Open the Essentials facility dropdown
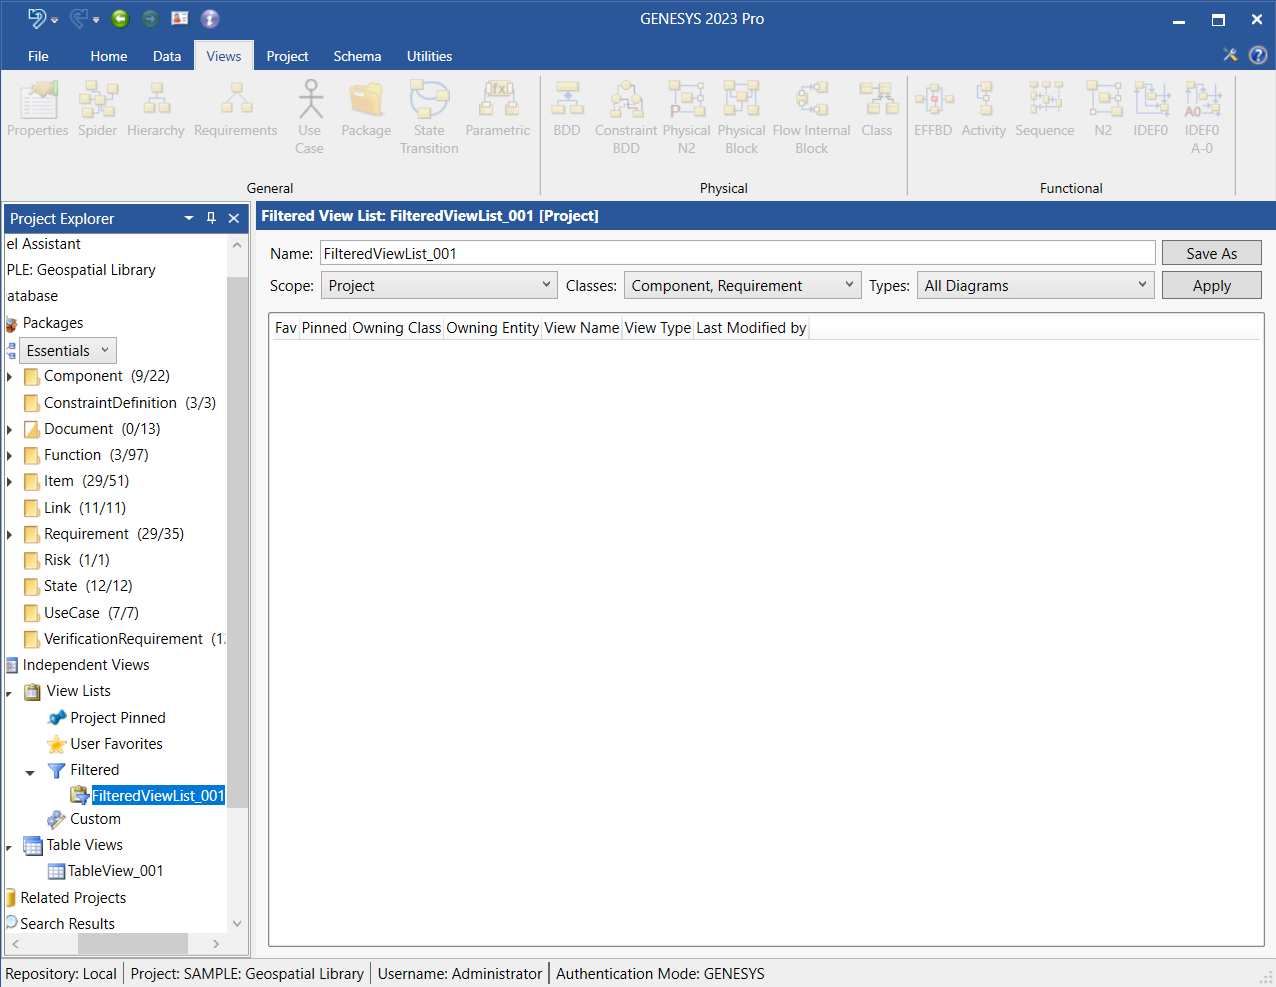The width and height of the screenshot is (1276, 987). click(68, 351)
